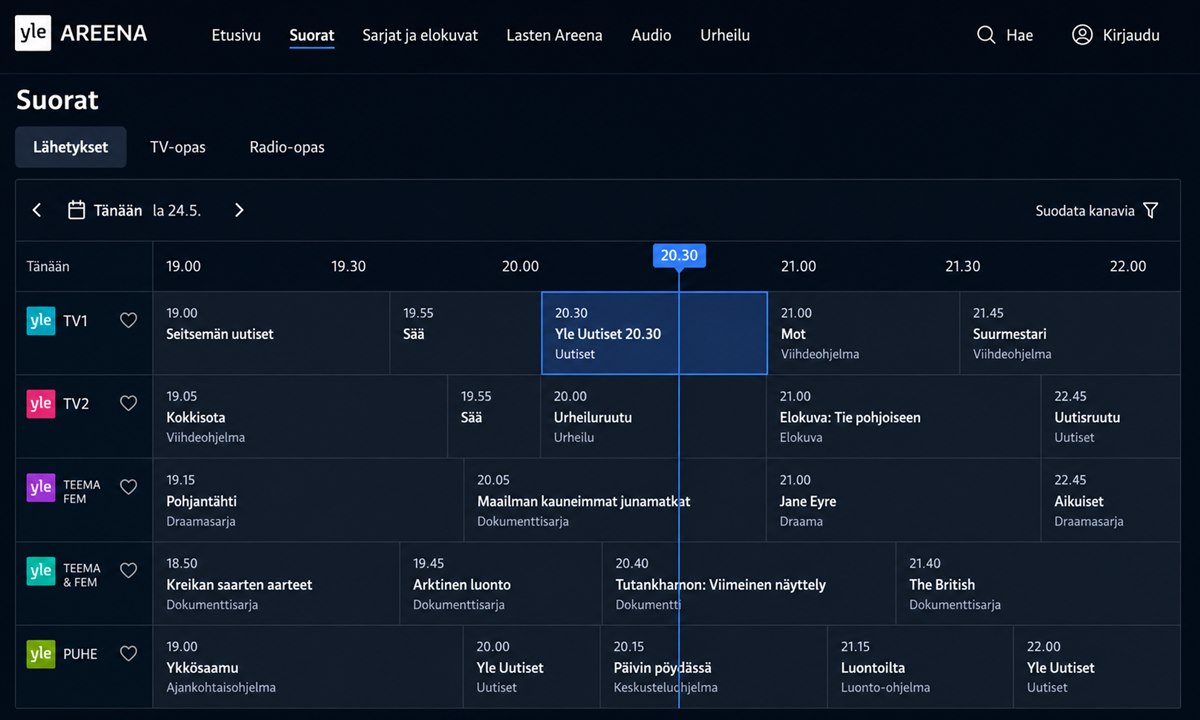Open Pohjantähti drama series
1200x720 pixels.
(308, 500)
